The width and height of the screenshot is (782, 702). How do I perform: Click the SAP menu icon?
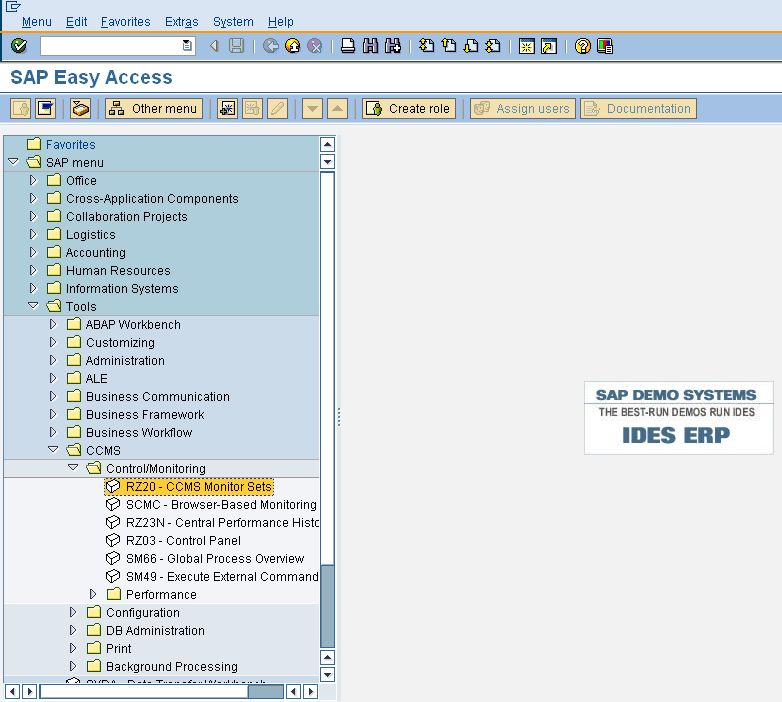click(x=45, y=108)
